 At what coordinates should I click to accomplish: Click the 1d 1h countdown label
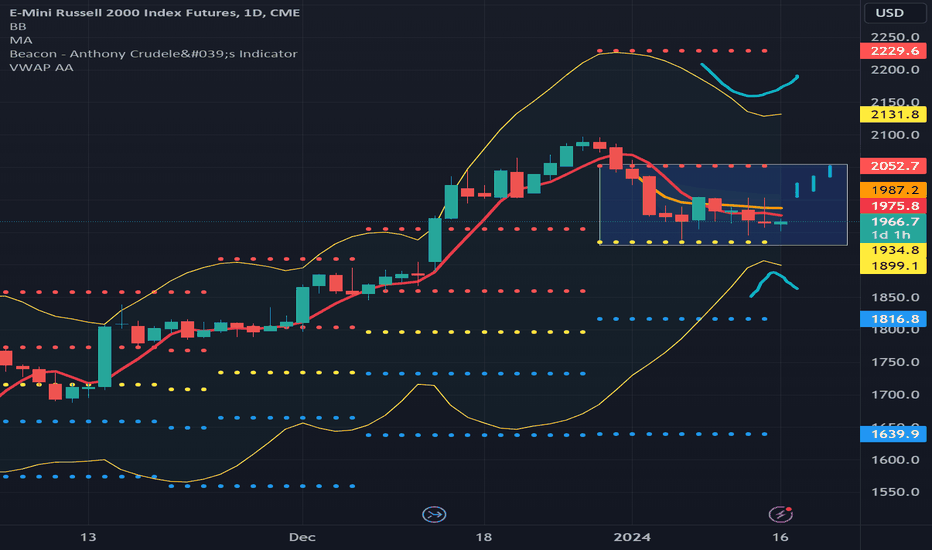(893, 235)
